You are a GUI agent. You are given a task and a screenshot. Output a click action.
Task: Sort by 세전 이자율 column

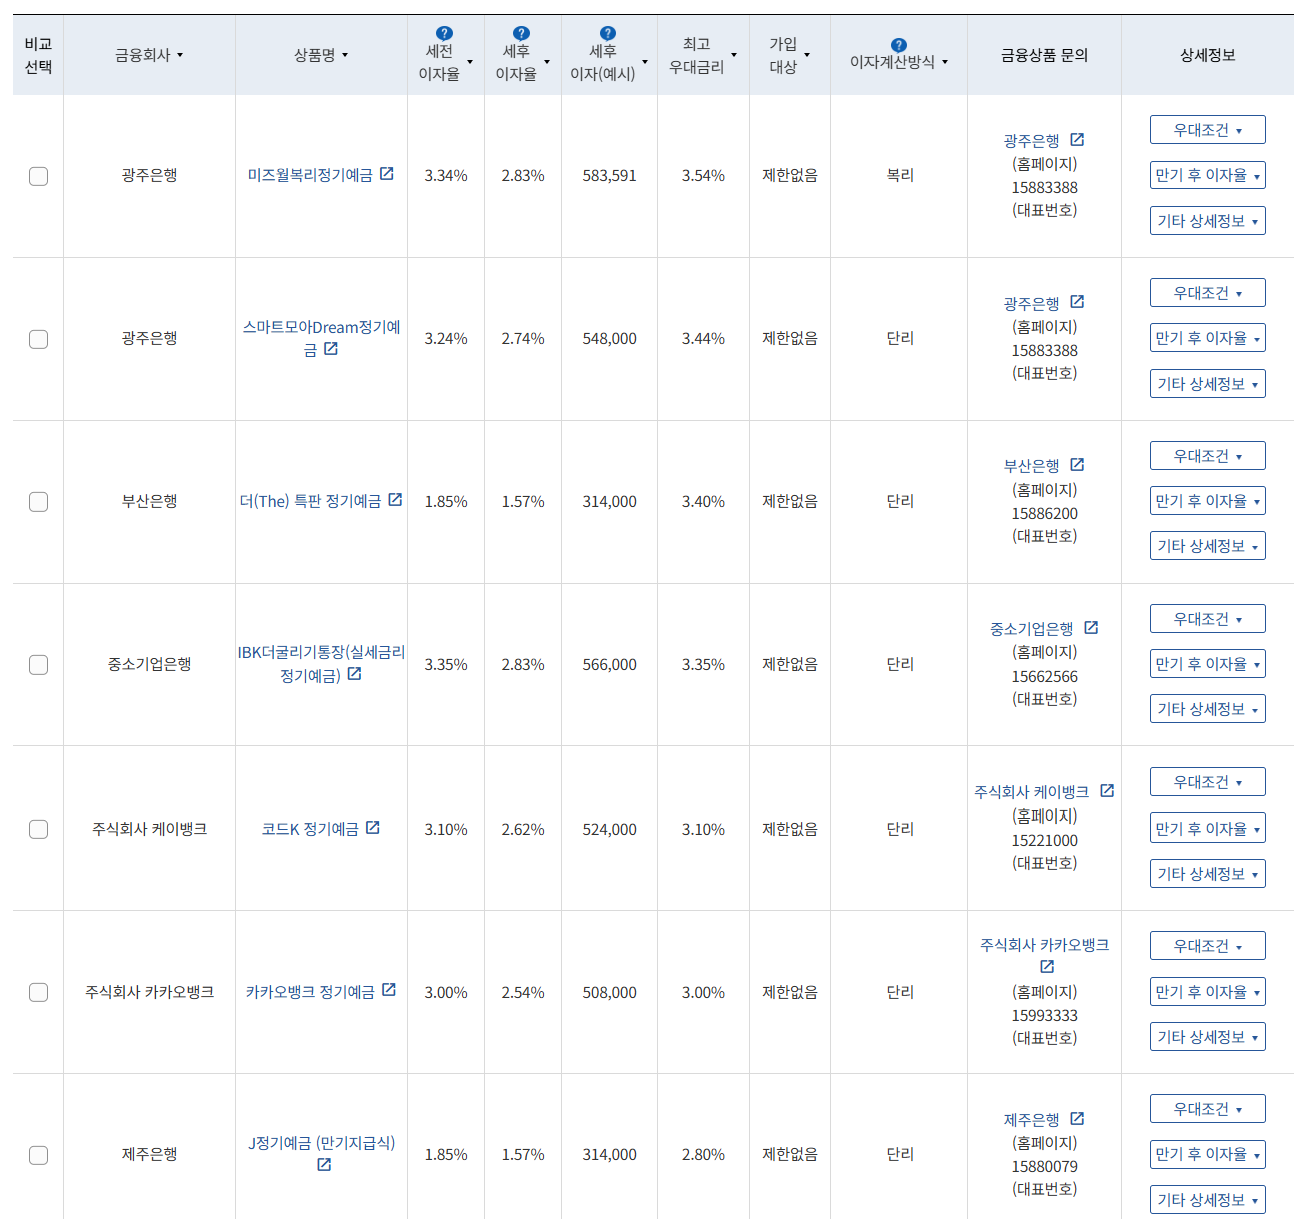click(x=445, y=62)
